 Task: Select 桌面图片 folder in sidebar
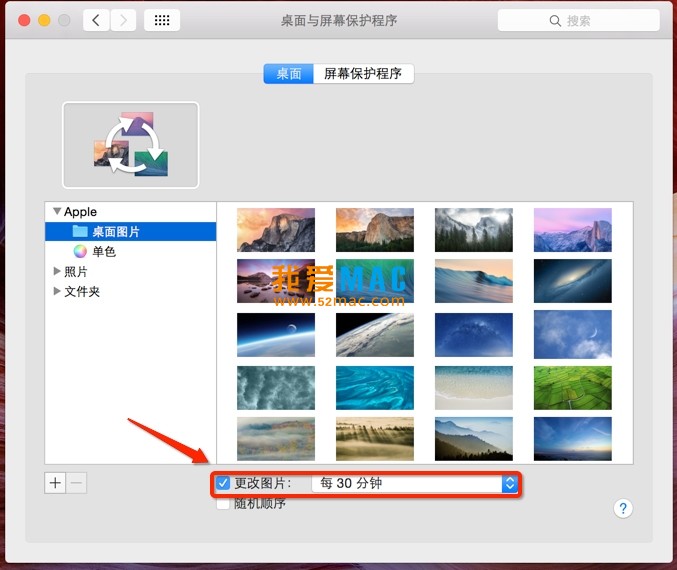click(x=130, y=231)
